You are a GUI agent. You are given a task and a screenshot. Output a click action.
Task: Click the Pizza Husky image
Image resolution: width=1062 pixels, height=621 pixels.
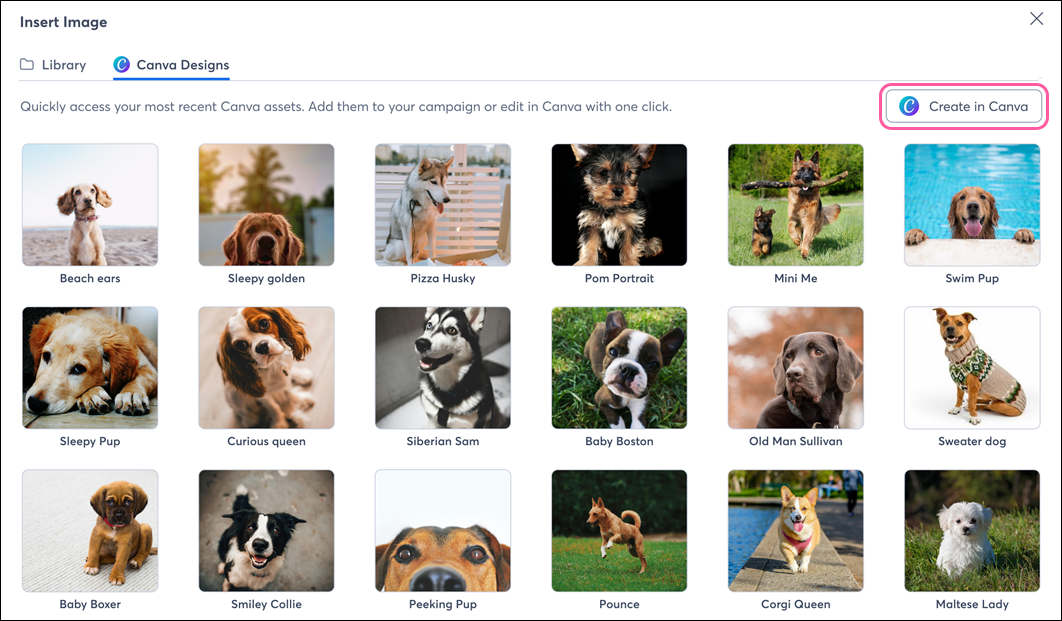click(442, 204)
